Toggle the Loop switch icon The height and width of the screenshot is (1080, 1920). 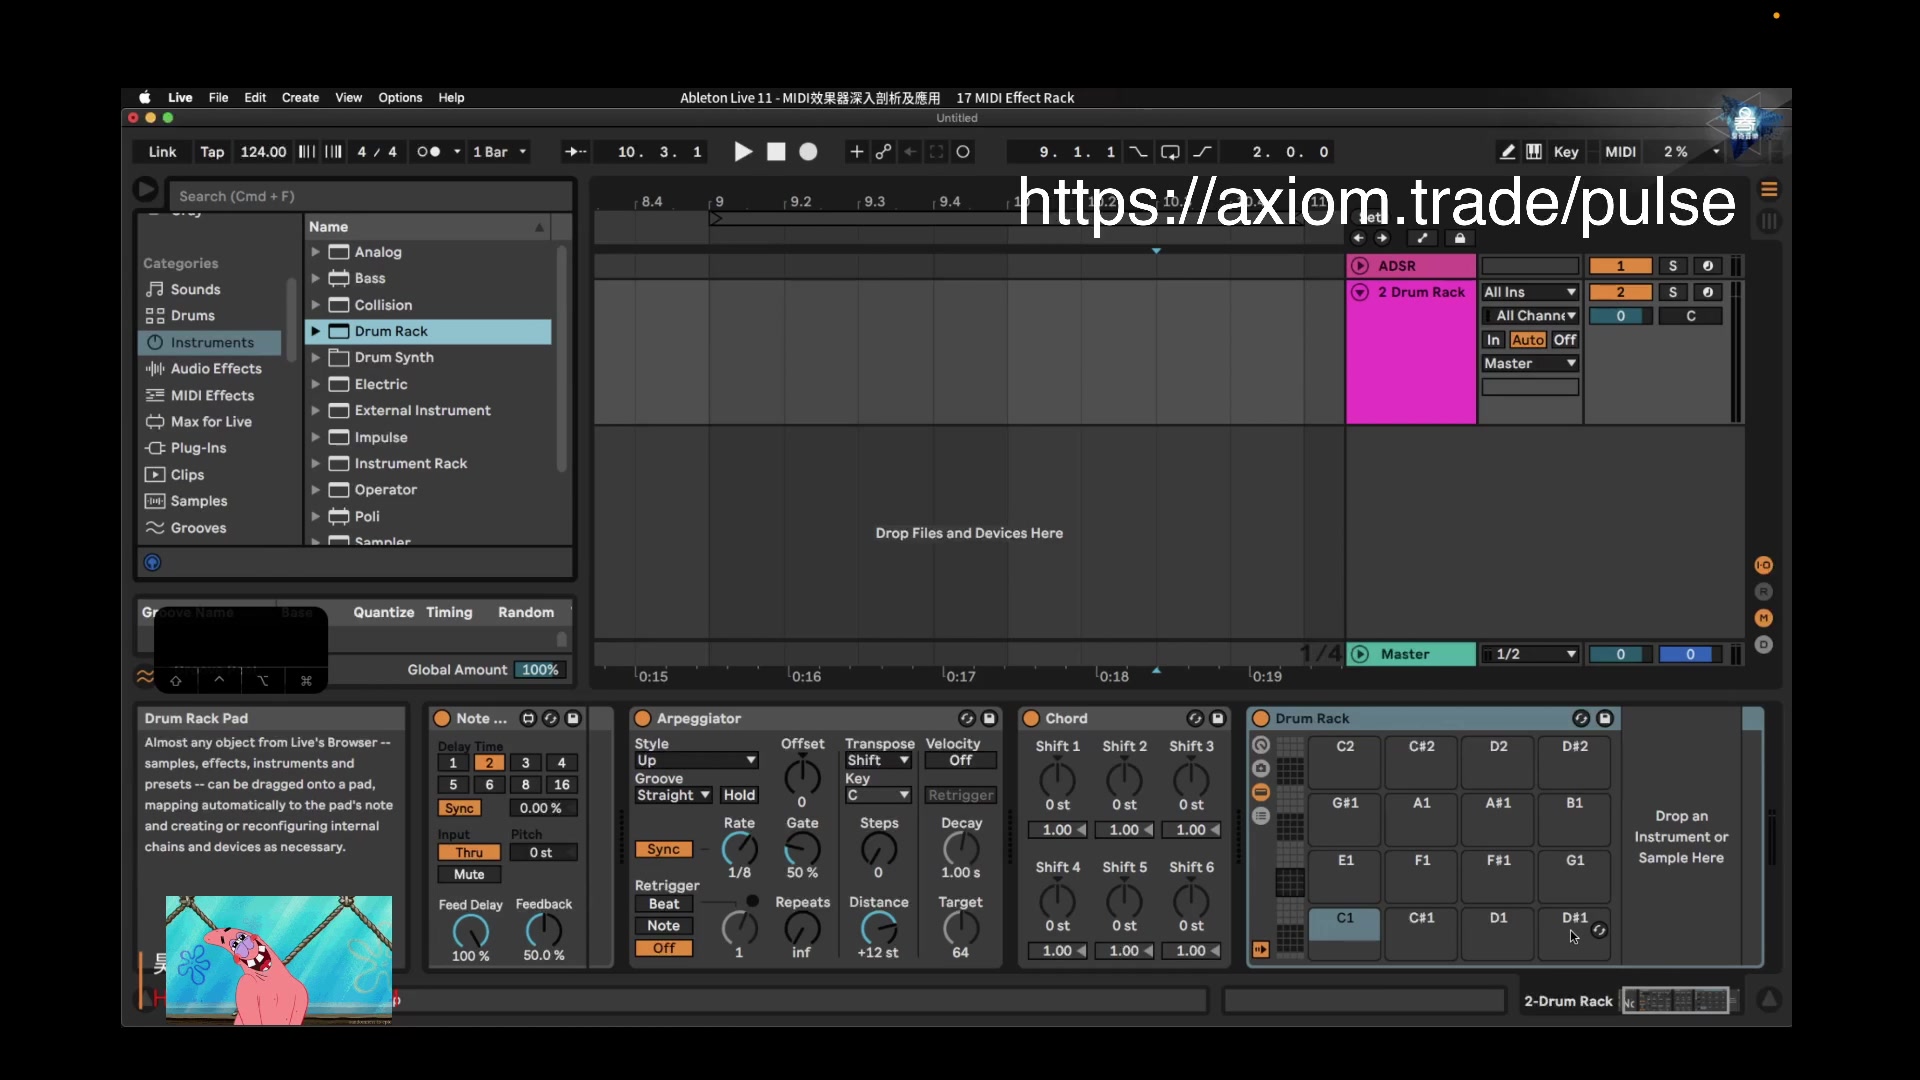click(1170, 152)
